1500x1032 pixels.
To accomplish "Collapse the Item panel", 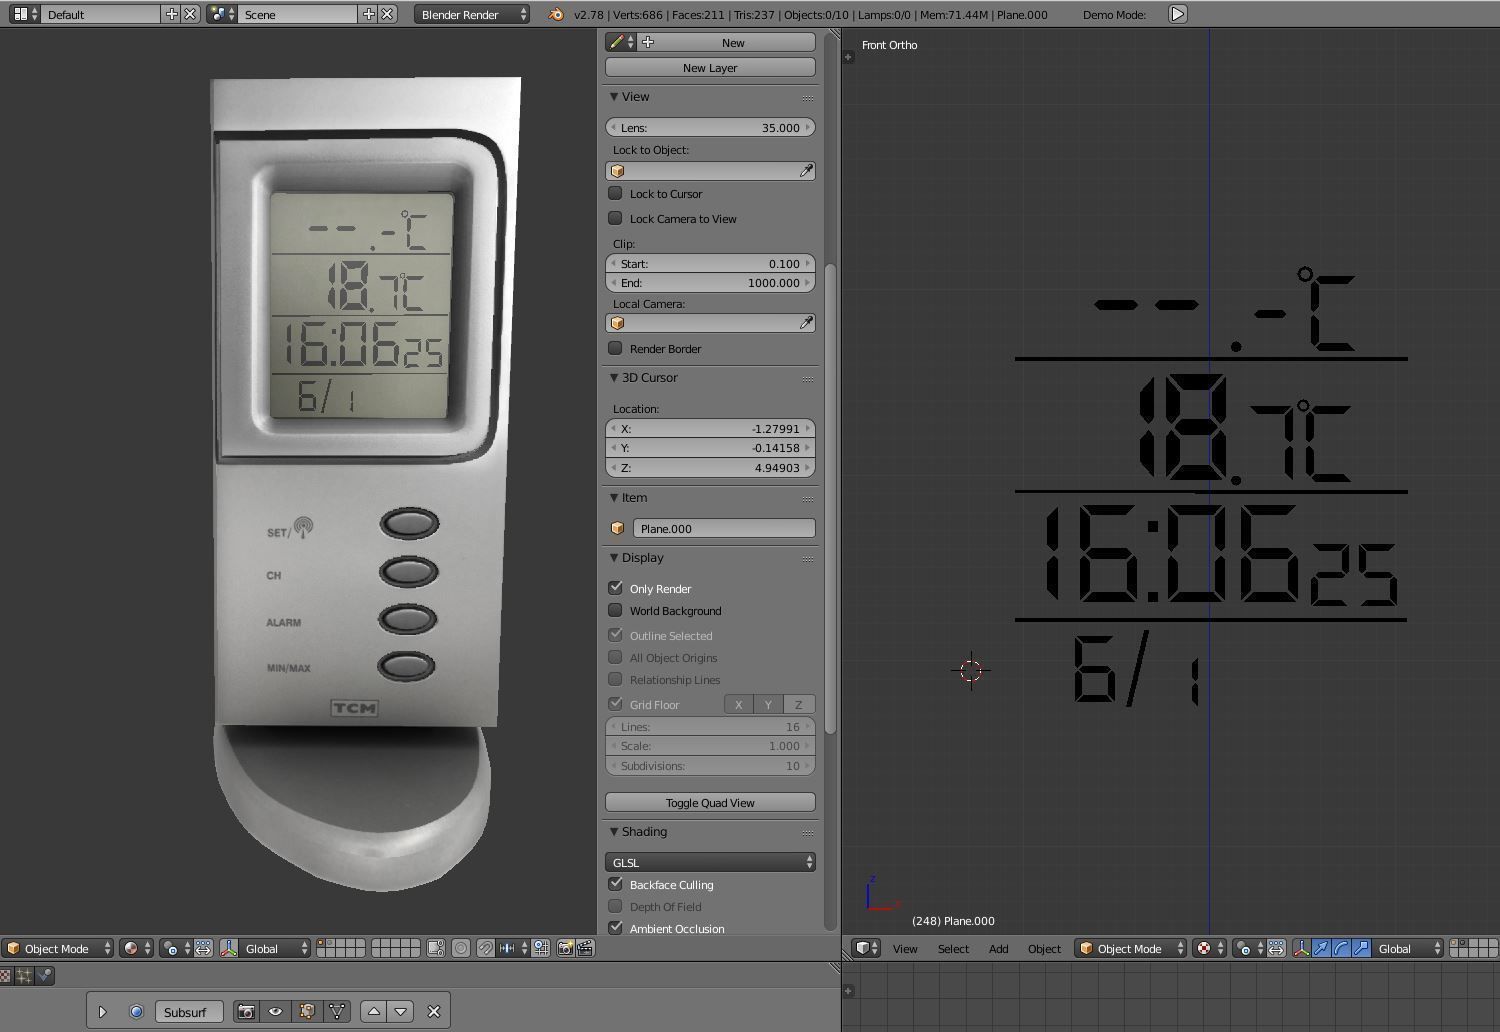I will click(x=614, y=498).
